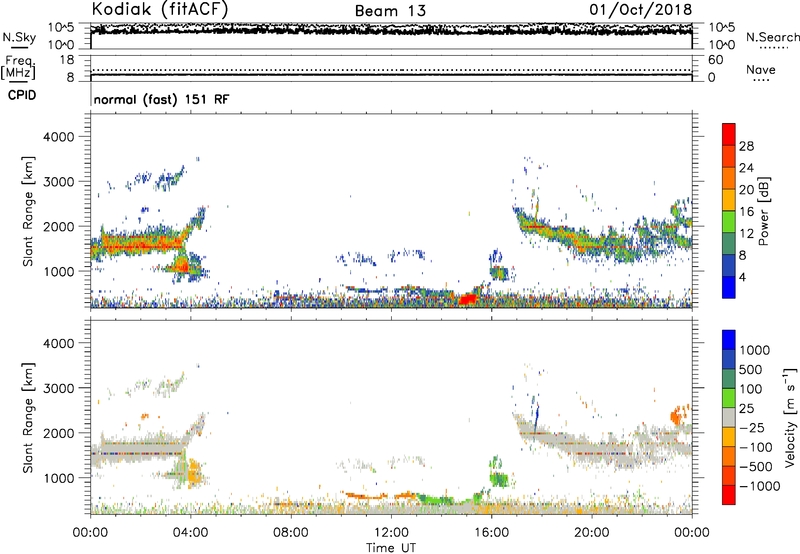The image size is (800, 554).
Task: Click the '3000' tick on the velocity panel
Action: [x=59, y=388]
